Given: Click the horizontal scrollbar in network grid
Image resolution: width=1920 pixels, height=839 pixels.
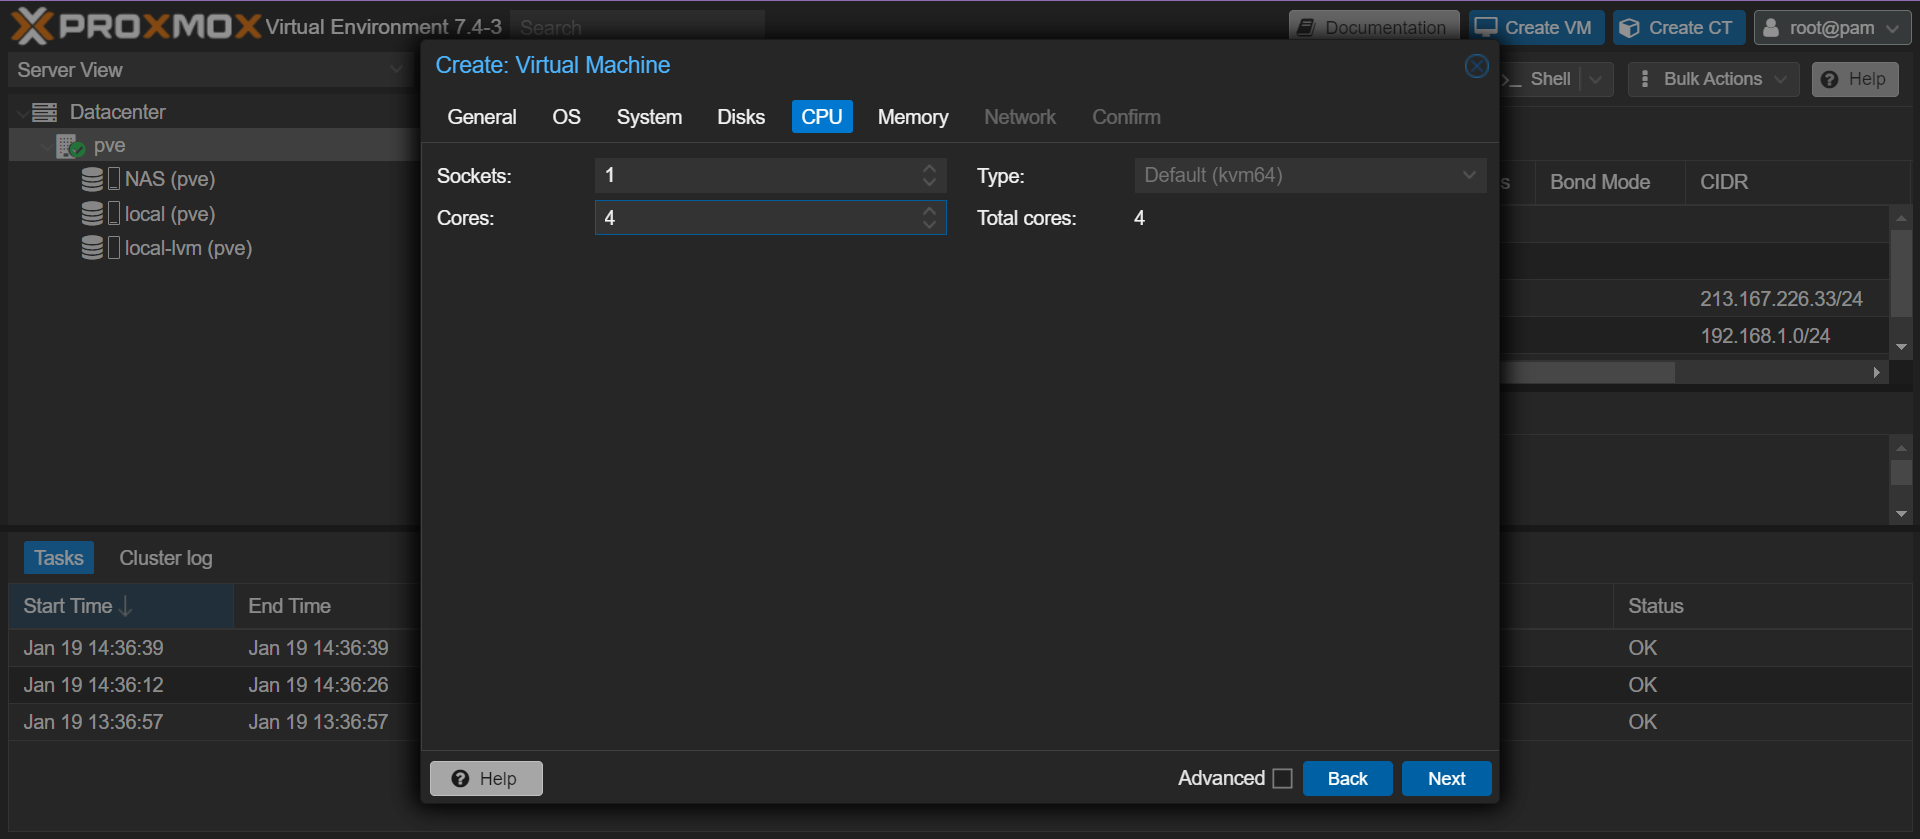Looking at the screenshot, I should [x=1589, y=372].
